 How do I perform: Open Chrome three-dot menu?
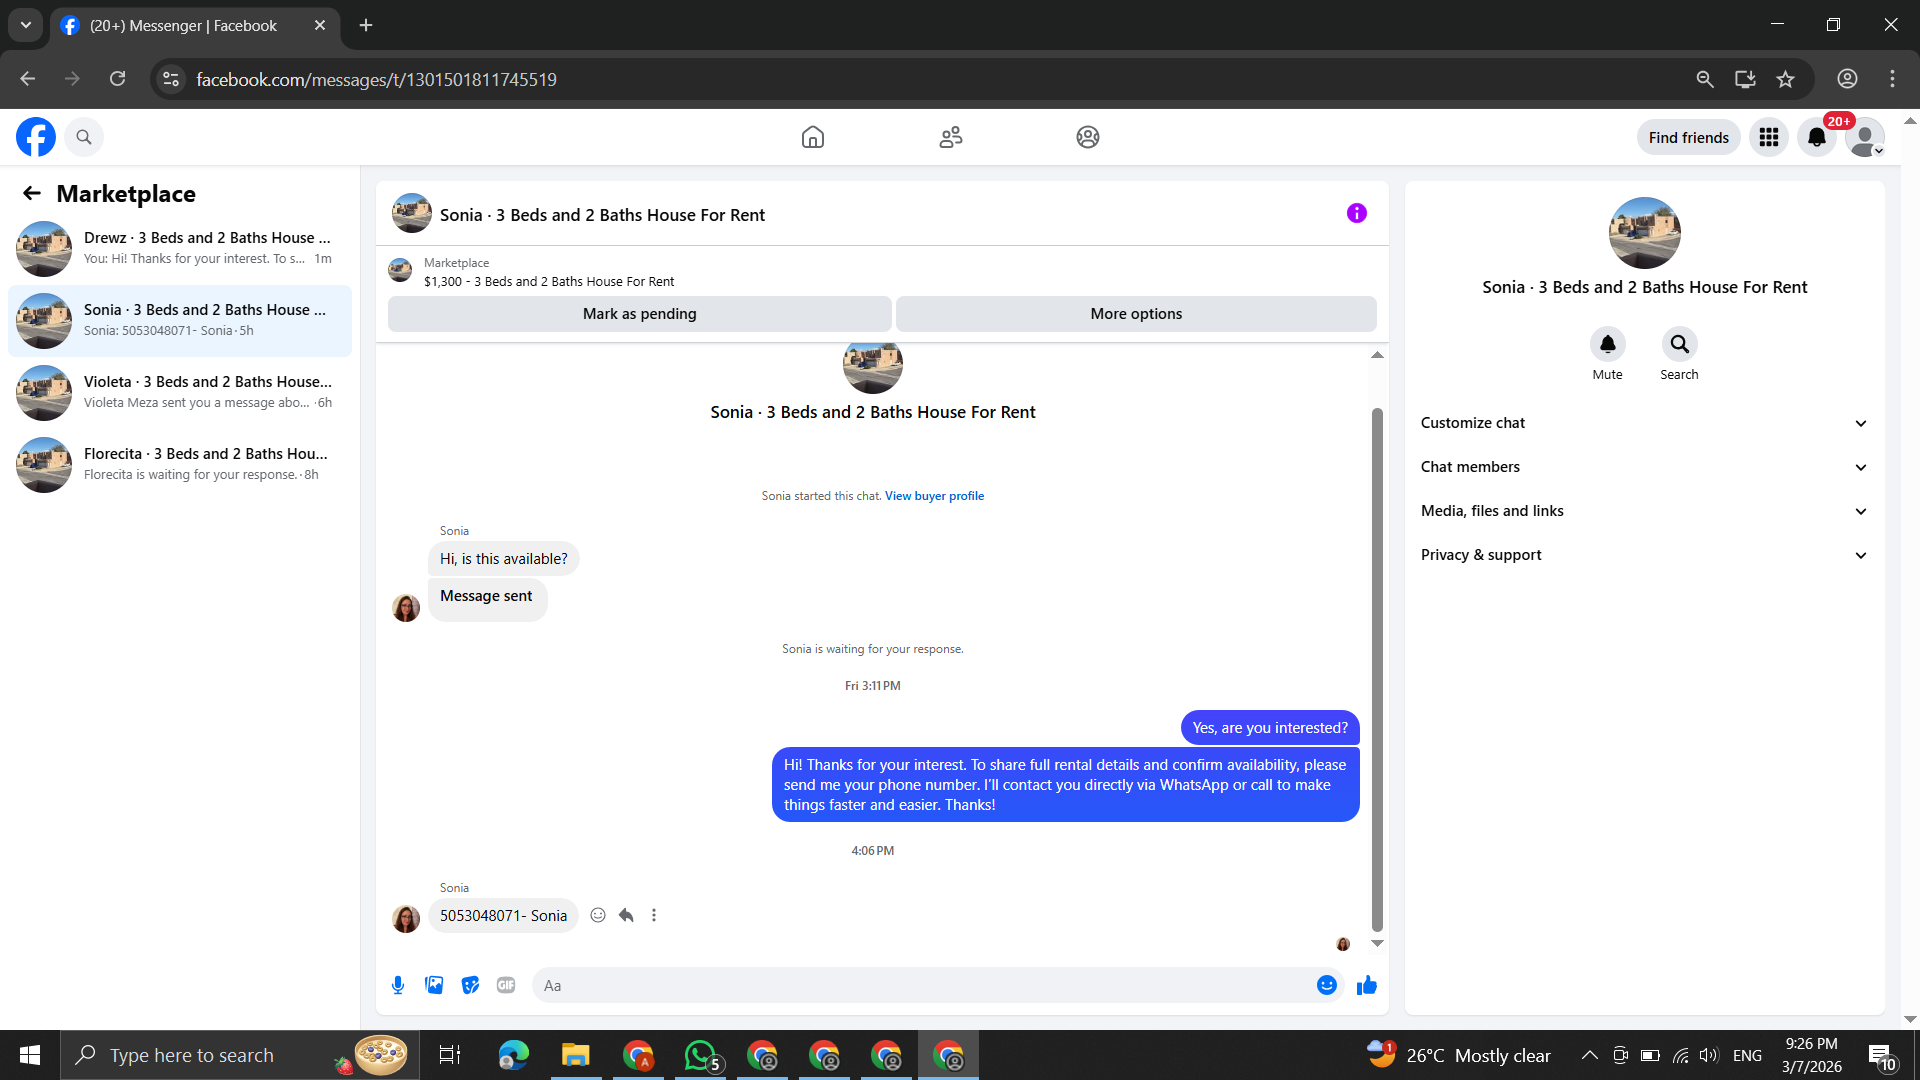(x=1892, y=79)
